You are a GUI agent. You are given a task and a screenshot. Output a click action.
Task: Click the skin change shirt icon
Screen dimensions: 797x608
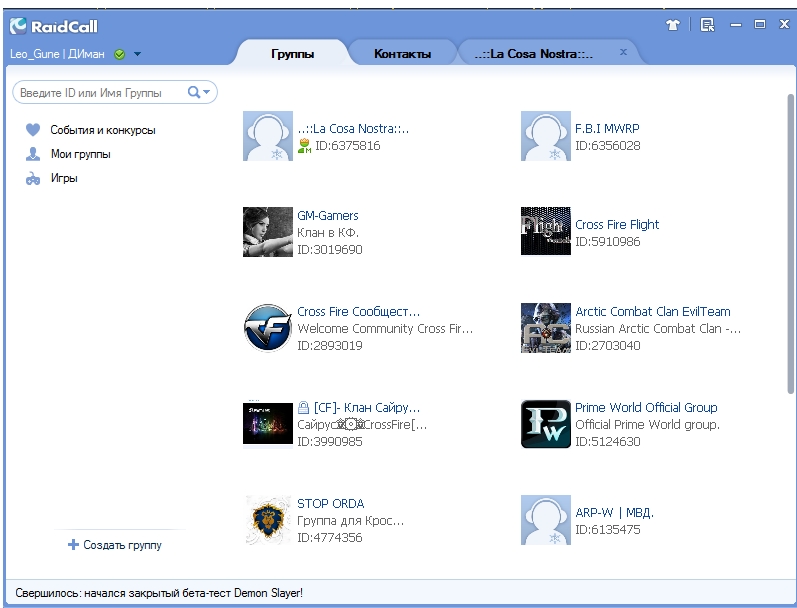[672, 25]
